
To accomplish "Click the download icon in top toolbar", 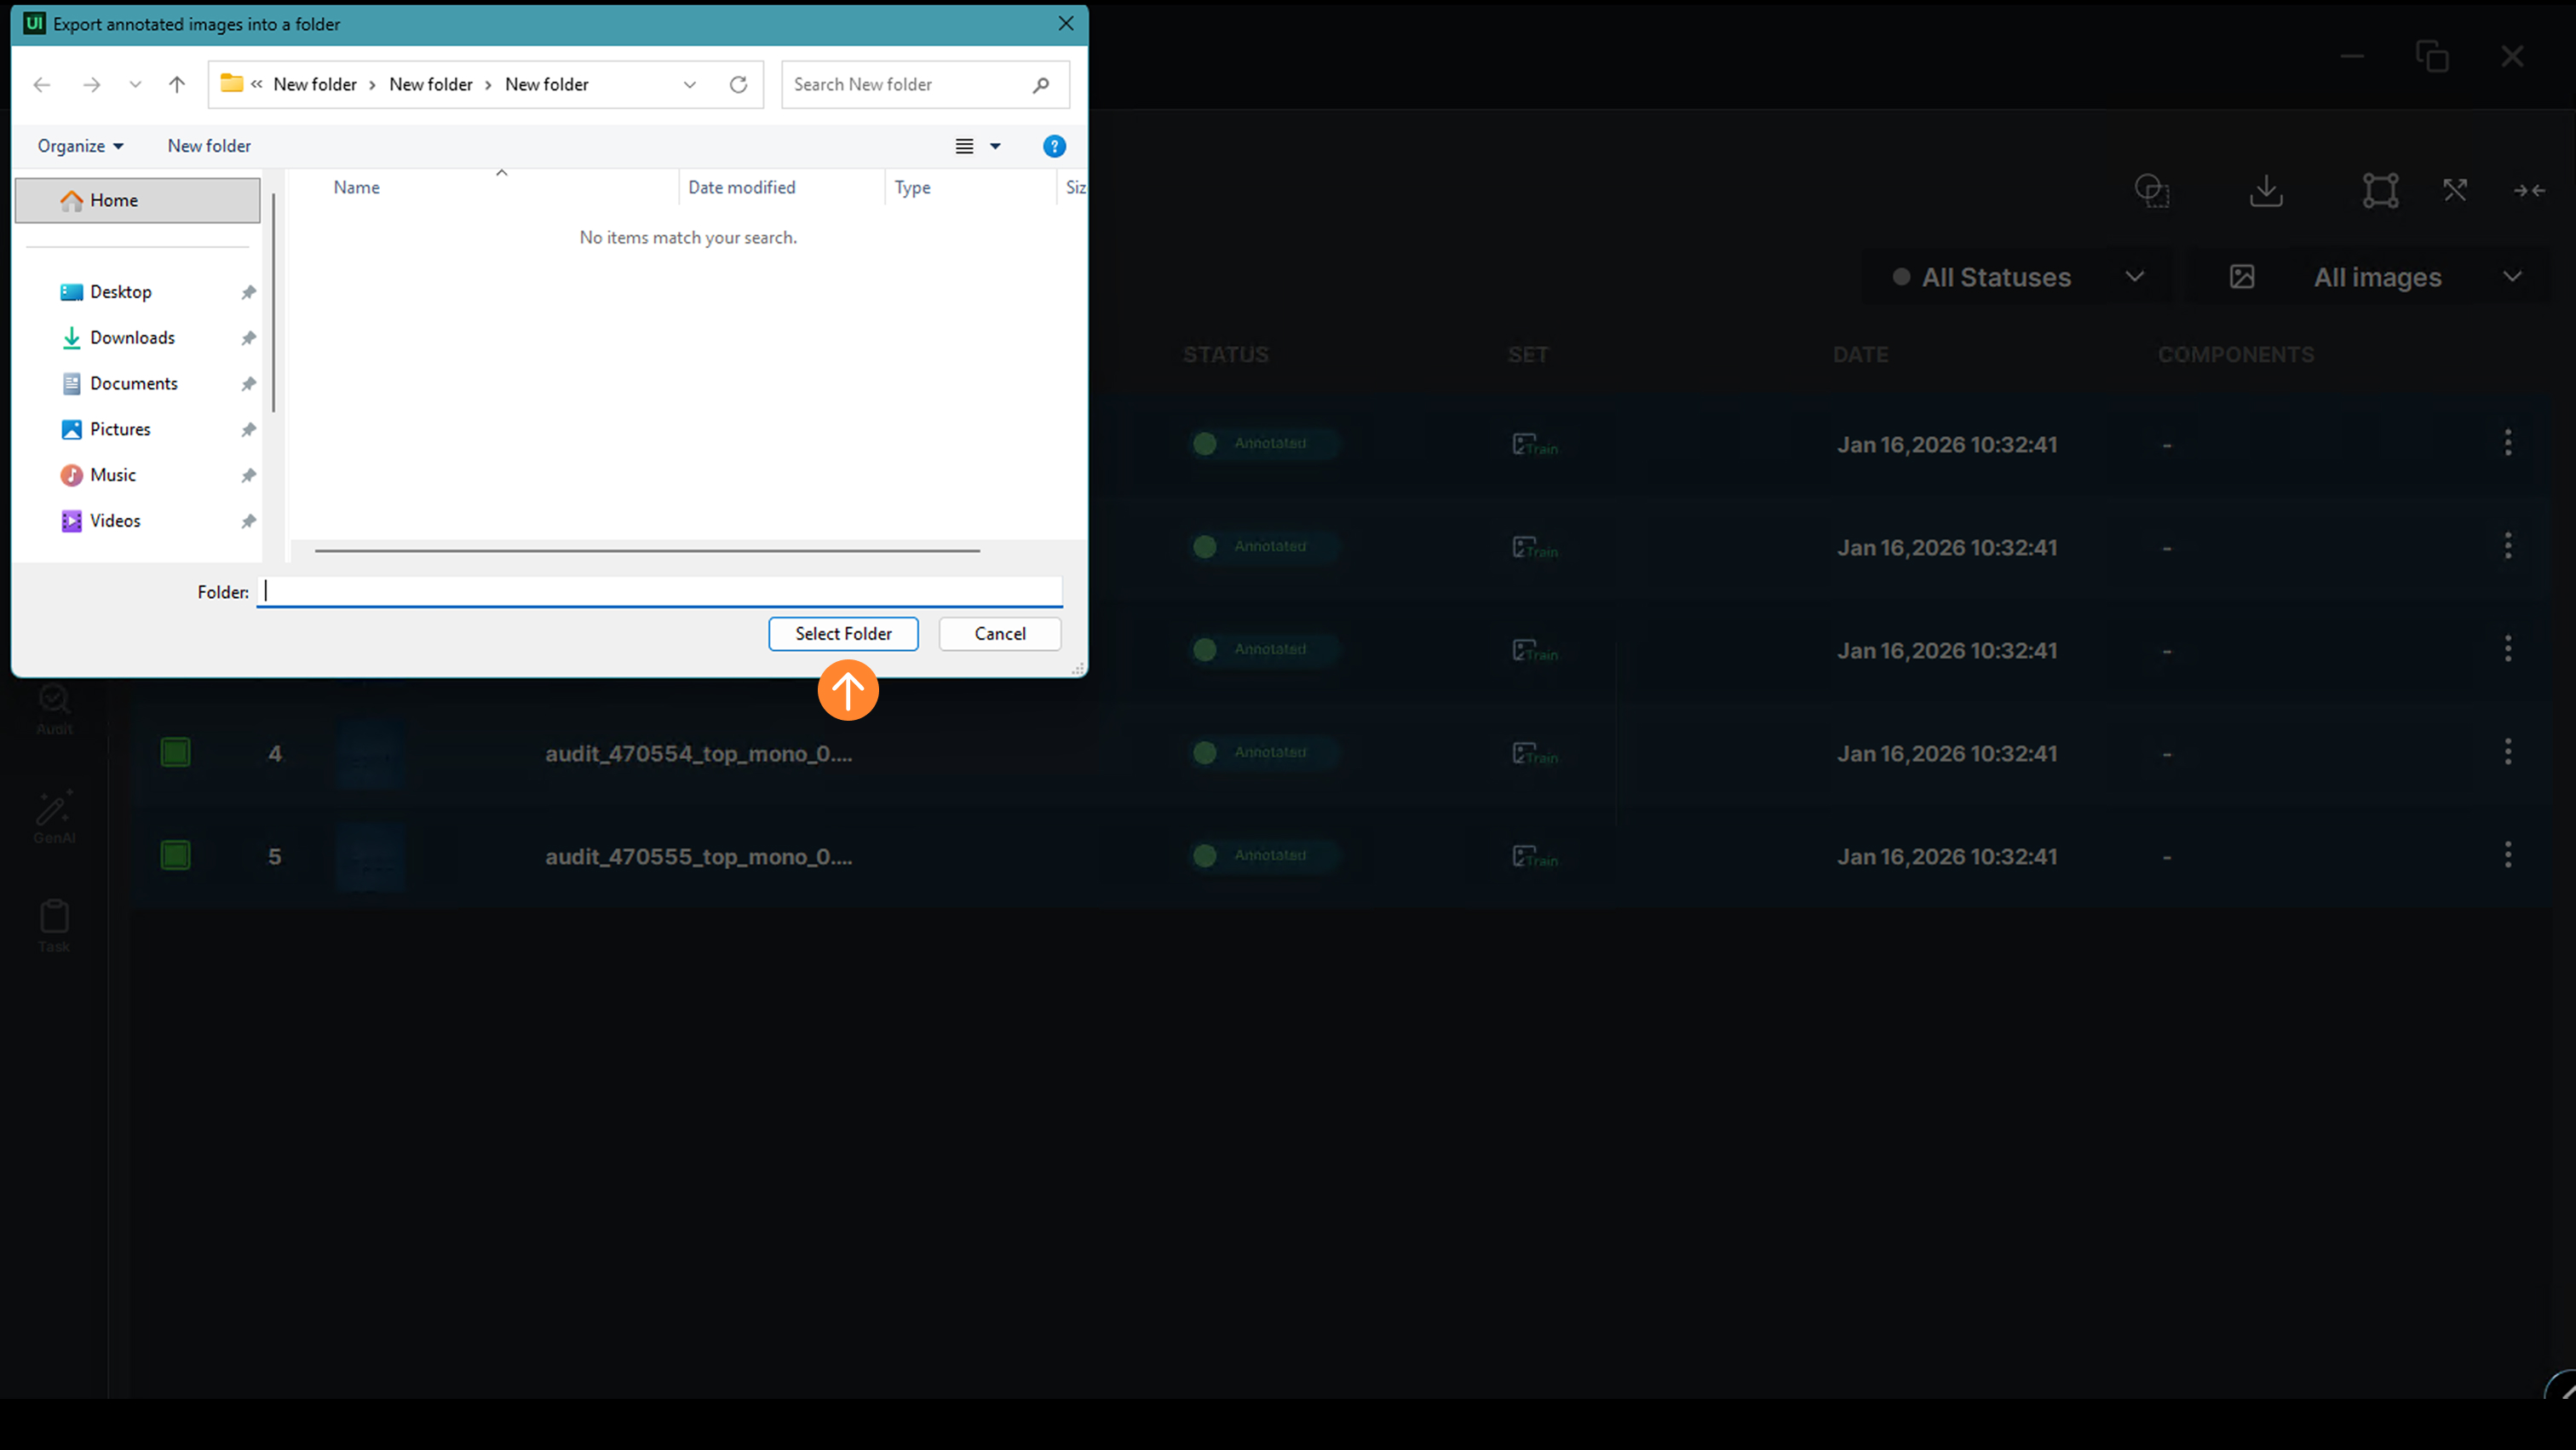I will pos(2266,190).
